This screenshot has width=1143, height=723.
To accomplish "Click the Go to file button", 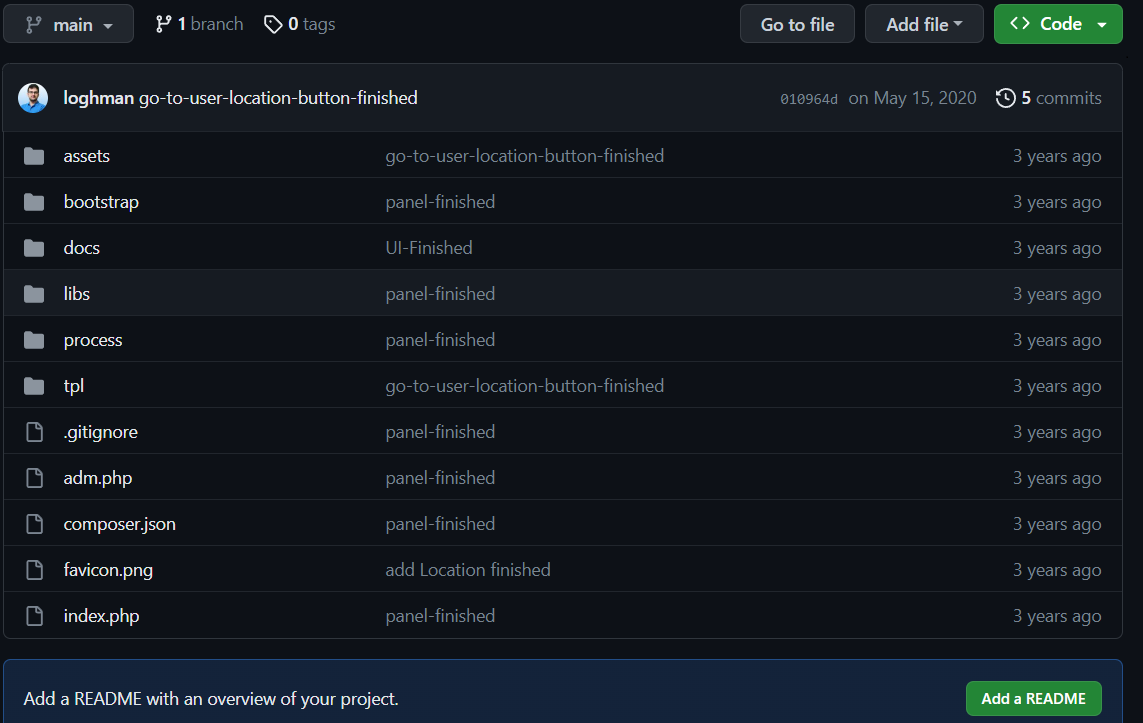I will 797,24.
